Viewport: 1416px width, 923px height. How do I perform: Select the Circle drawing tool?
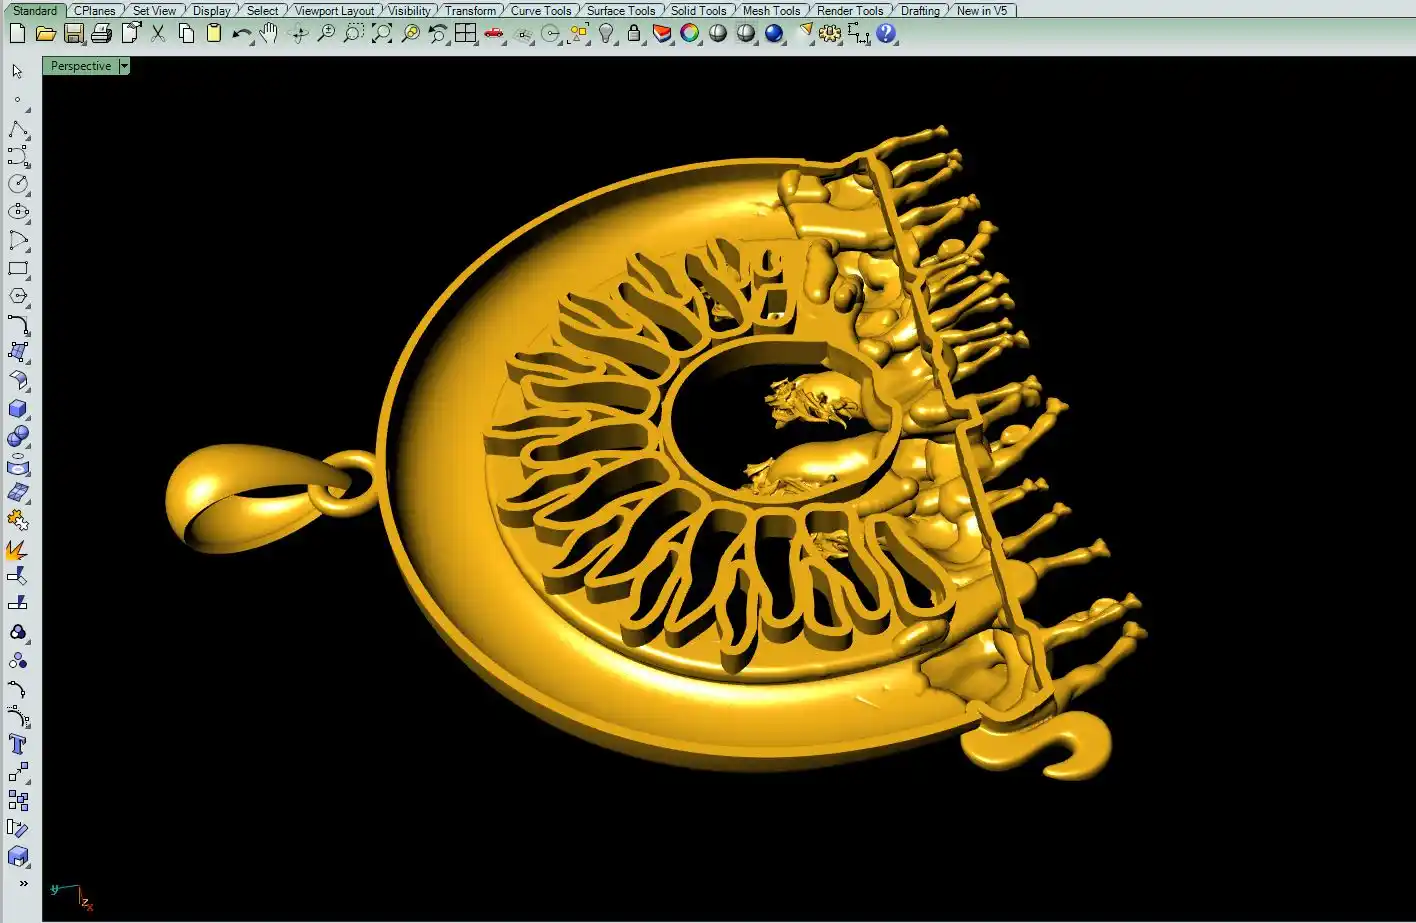click(x=17, y=184)
